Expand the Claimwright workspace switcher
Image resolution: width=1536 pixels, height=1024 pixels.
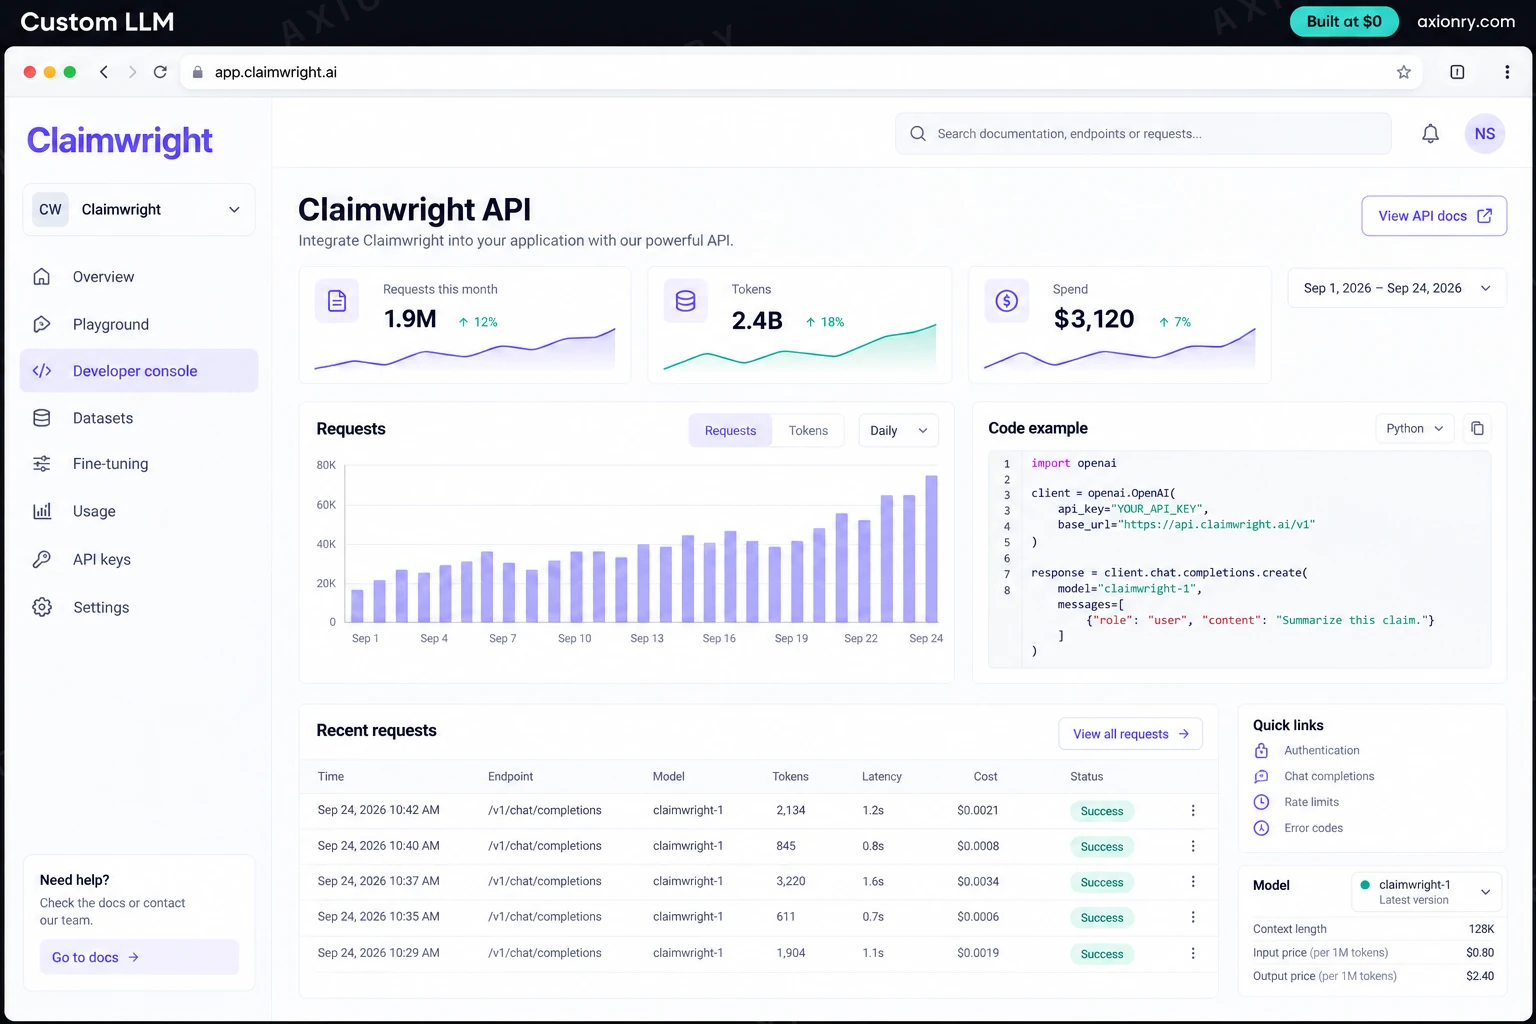[x=139, y=210]
